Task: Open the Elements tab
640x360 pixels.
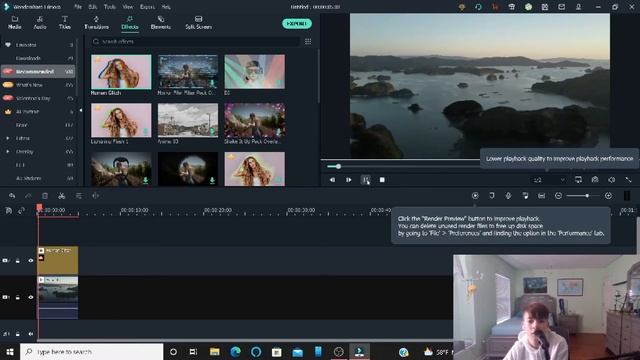Action: click(x=161, y=22)
